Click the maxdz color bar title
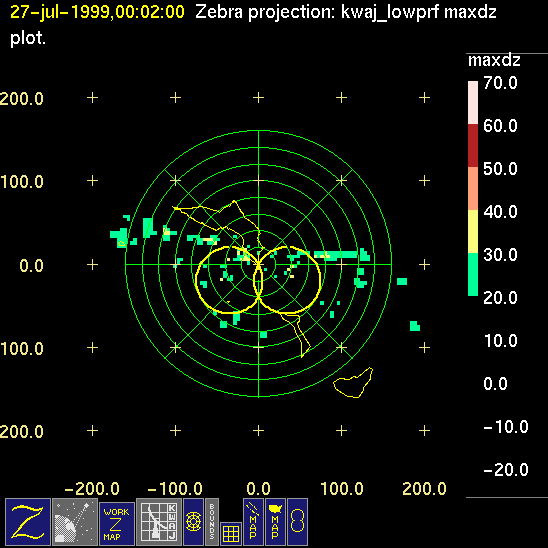 (x=494, y=61)
